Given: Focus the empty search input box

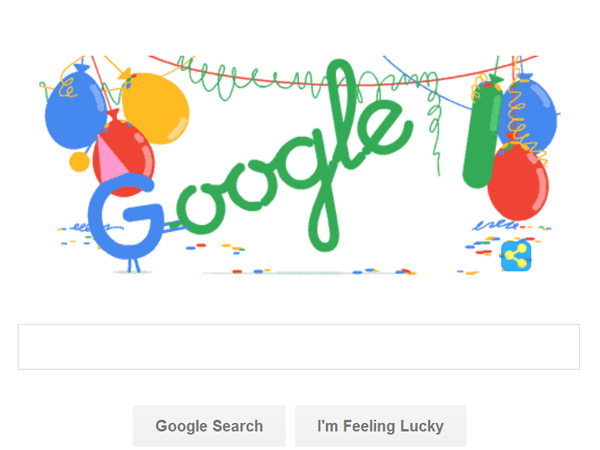Looking at the screenshot, I should point(299,347).
